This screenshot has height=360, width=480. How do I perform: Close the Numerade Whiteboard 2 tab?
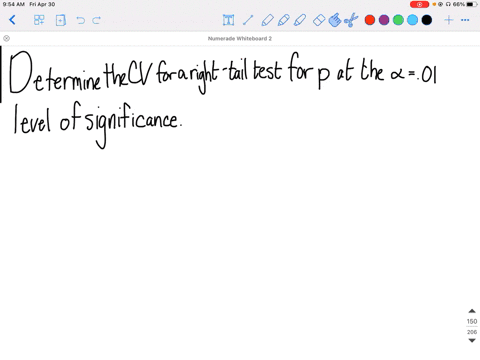point(6,38)
